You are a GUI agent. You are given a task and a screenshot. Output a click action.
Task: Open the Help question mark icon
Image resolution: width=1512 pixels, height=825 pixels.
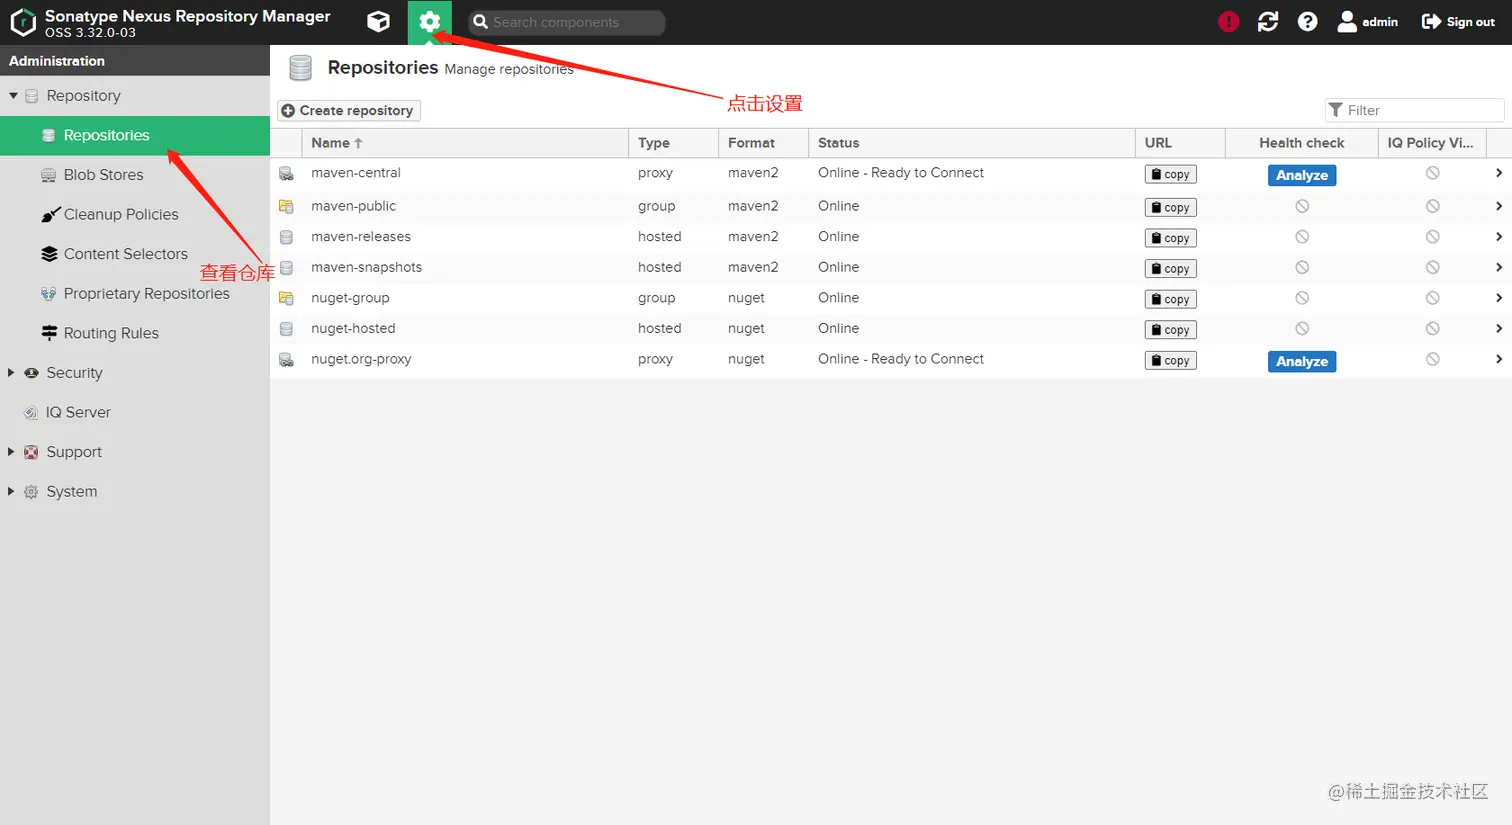[x=1307, y=22]
